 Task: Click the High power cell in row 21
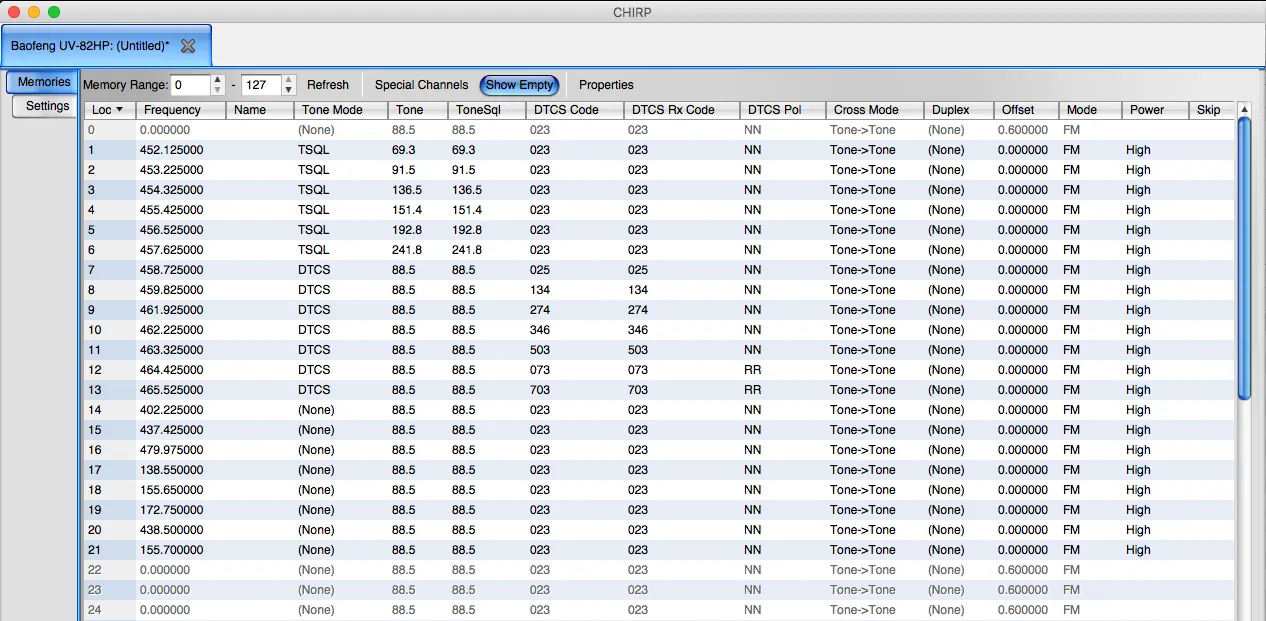point(1138,550)
